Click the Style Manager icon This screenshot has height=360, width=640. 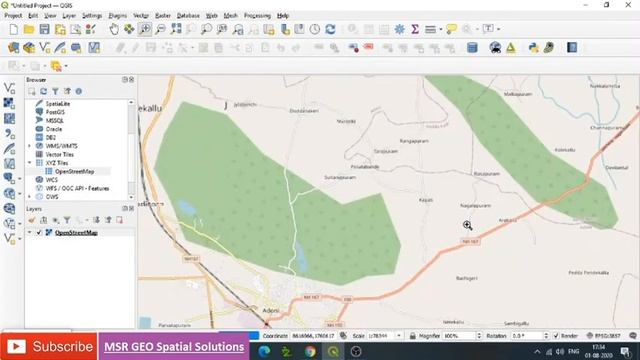91,29
